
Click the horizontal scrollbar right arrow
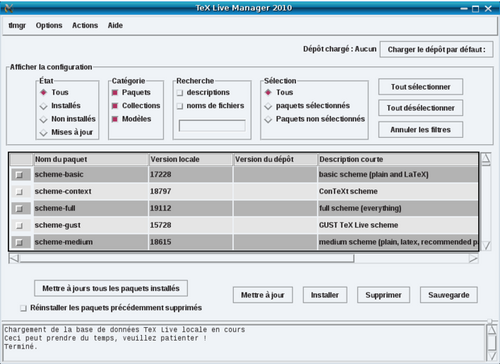[x=473, y=258]
